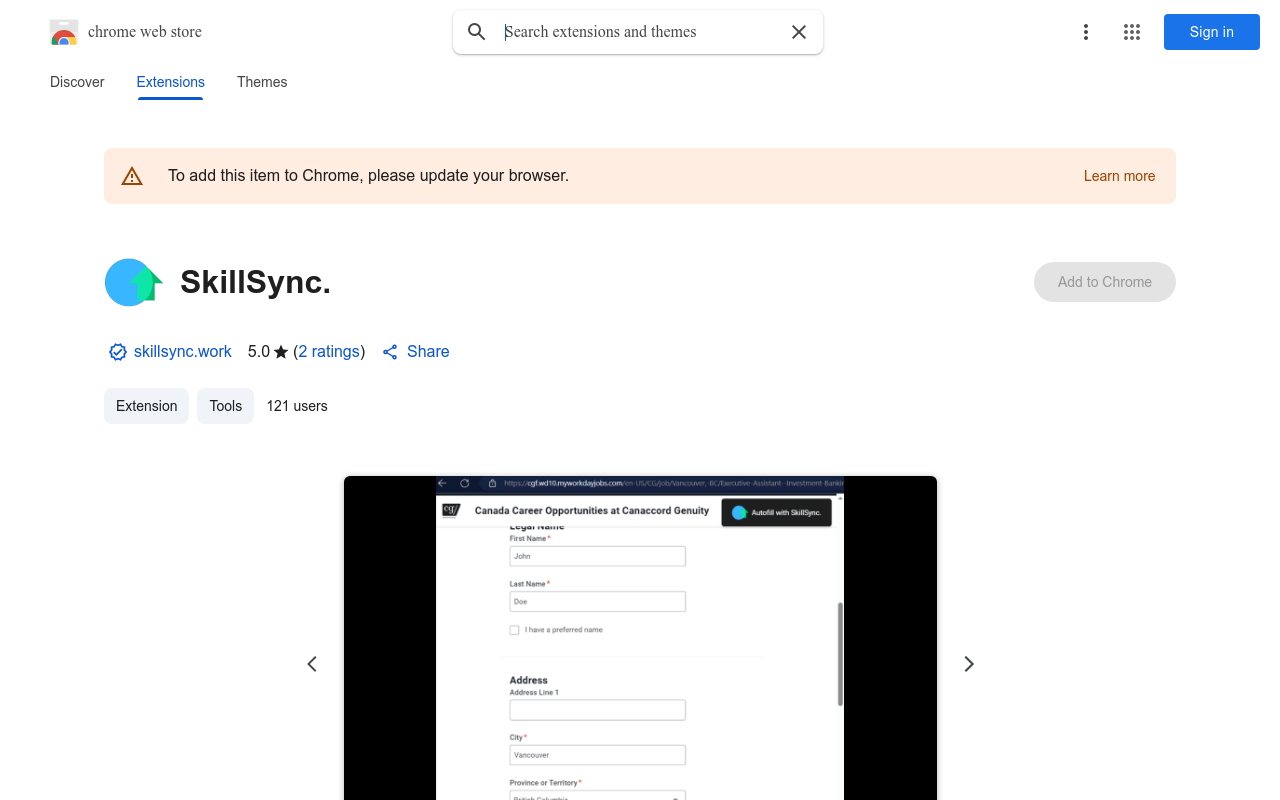Screen dimensions: 1280x800
Task: Open the 2 ratings link
Action: pyautogui.click(x=329, y=352)
